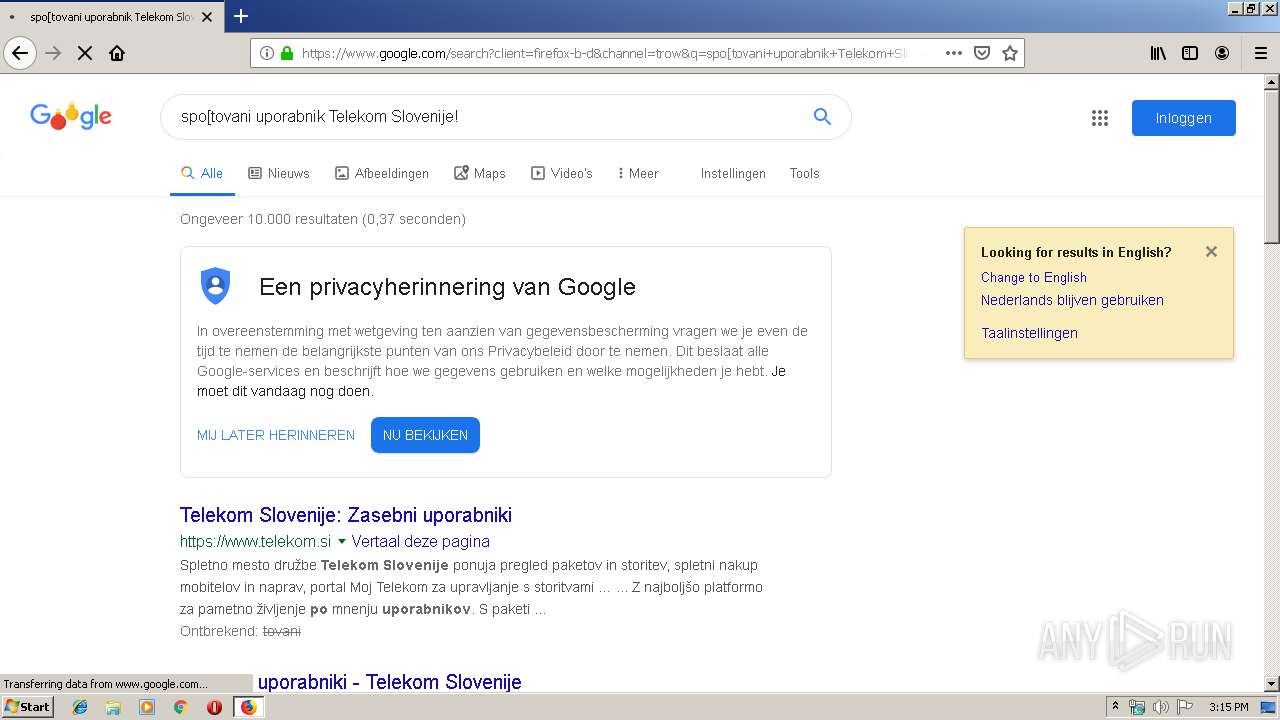Open media player from taskbar
Viewport: 1280px width, 720px height.
(147, 707)
